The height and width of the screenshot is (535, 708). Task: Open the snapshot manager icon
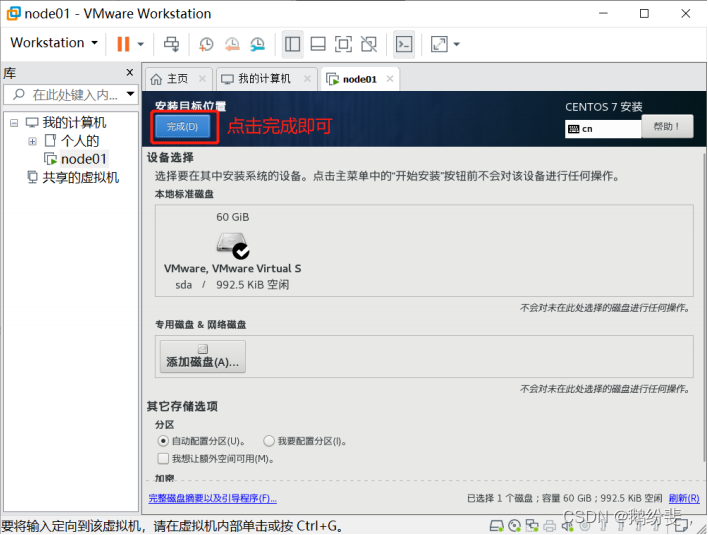click(257, 44)
